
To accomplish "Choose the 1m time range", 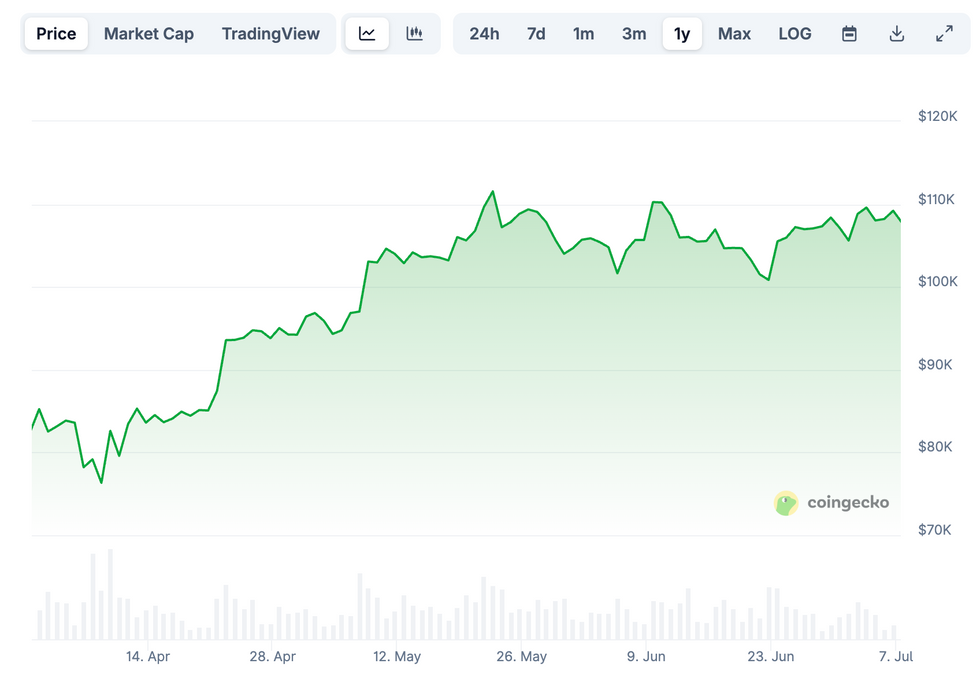I will pos(584,34).
